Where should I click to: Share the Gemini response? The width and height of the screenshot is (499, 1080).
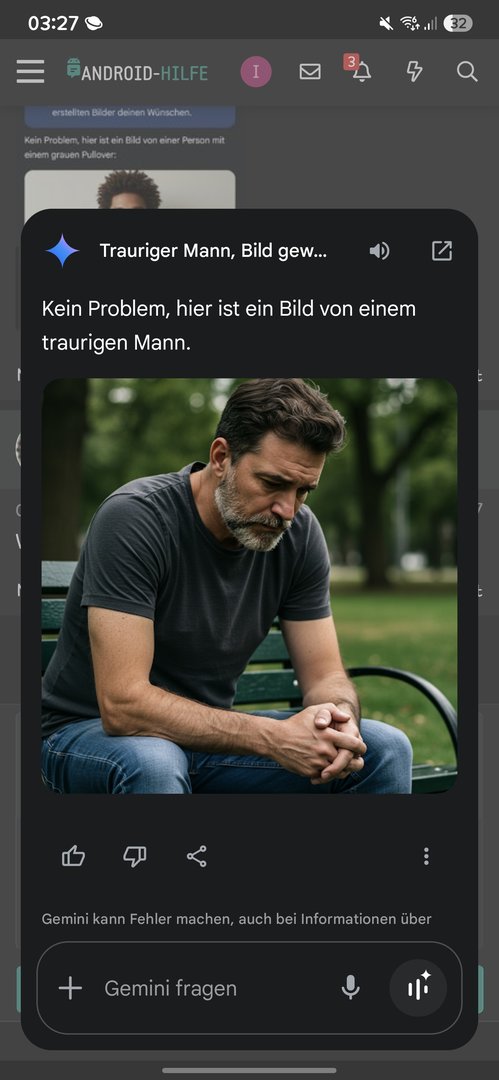click(x=196, y=856)
